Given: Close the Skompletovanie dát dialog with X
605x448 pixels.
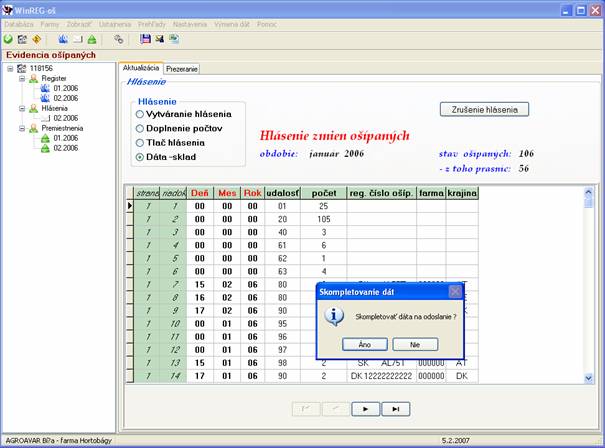Looking at the screenshot, I should [455, 292].
